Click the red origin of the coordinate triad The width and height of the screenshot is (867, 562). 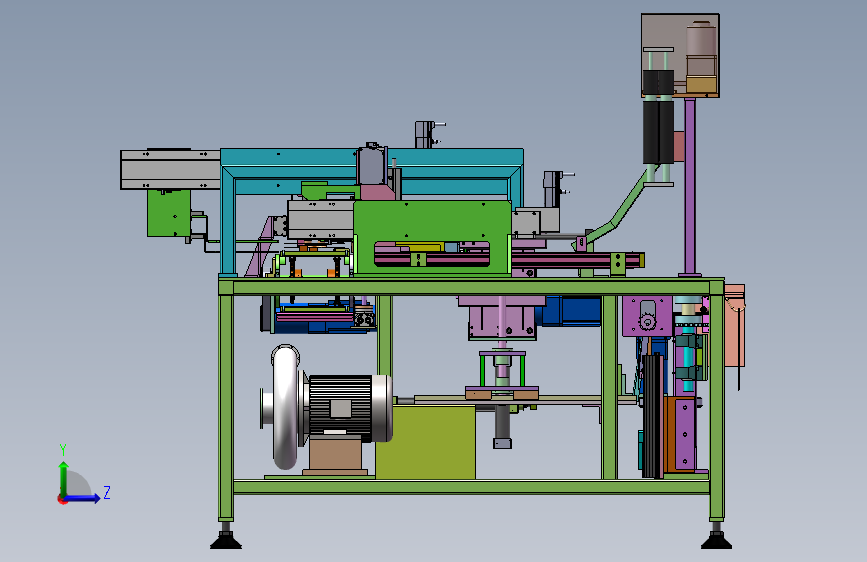point(62,499)
